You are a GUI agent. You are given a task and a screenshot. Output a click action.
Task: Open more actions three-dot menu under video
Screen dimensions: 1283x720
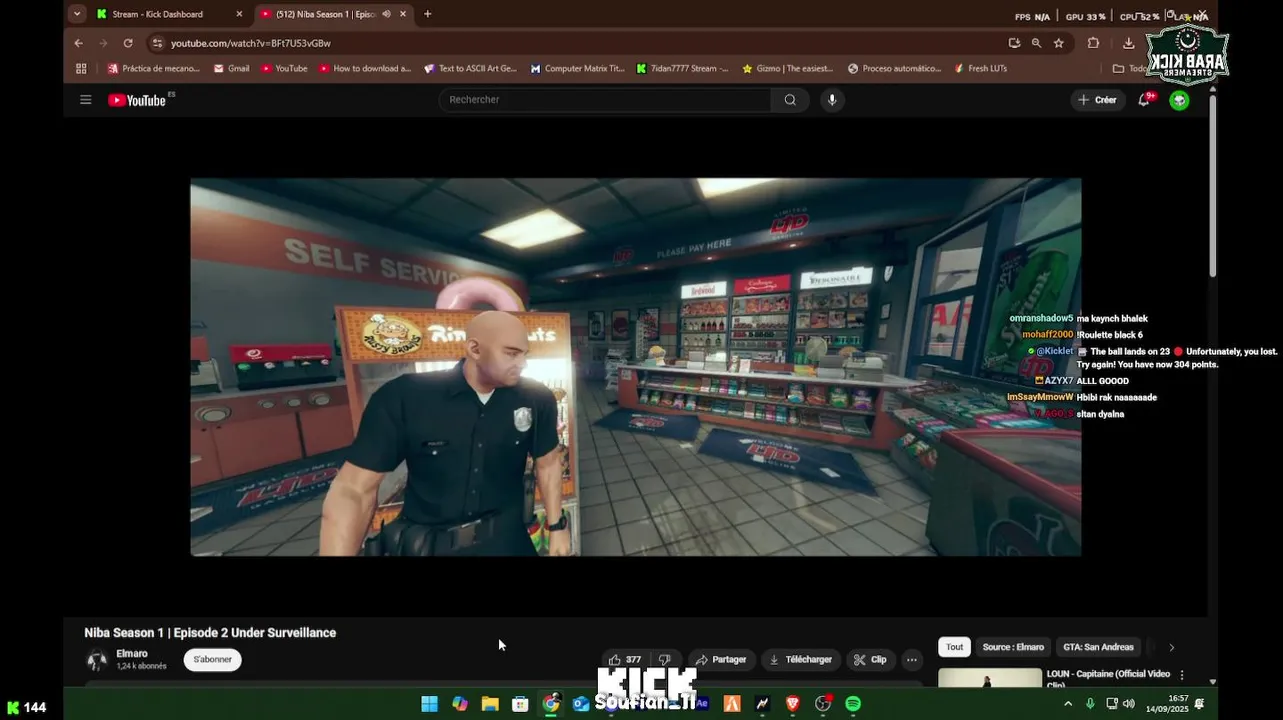click(x=911, y=660)
